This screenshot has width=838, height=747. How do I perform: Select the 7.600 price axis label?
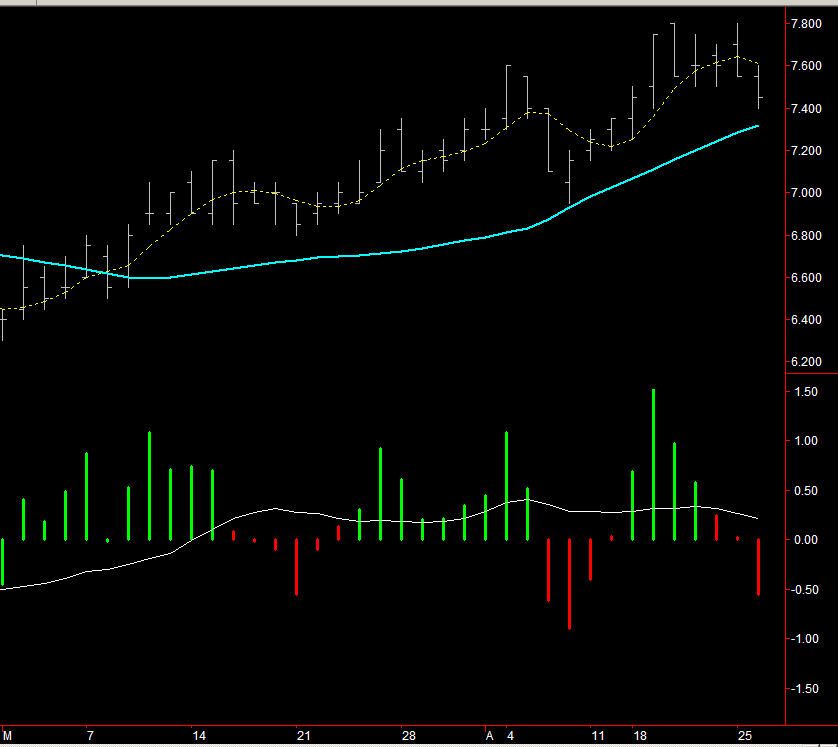coord(806,66)
